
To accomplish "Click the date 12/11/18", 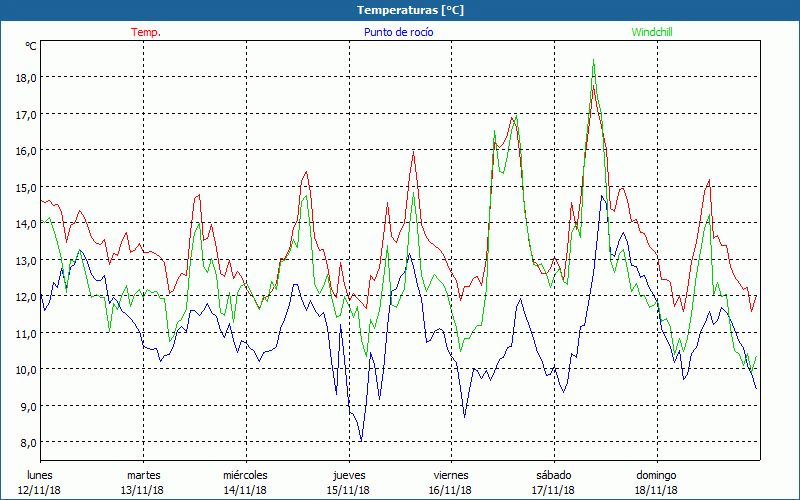I will click(x=39, y=490).
